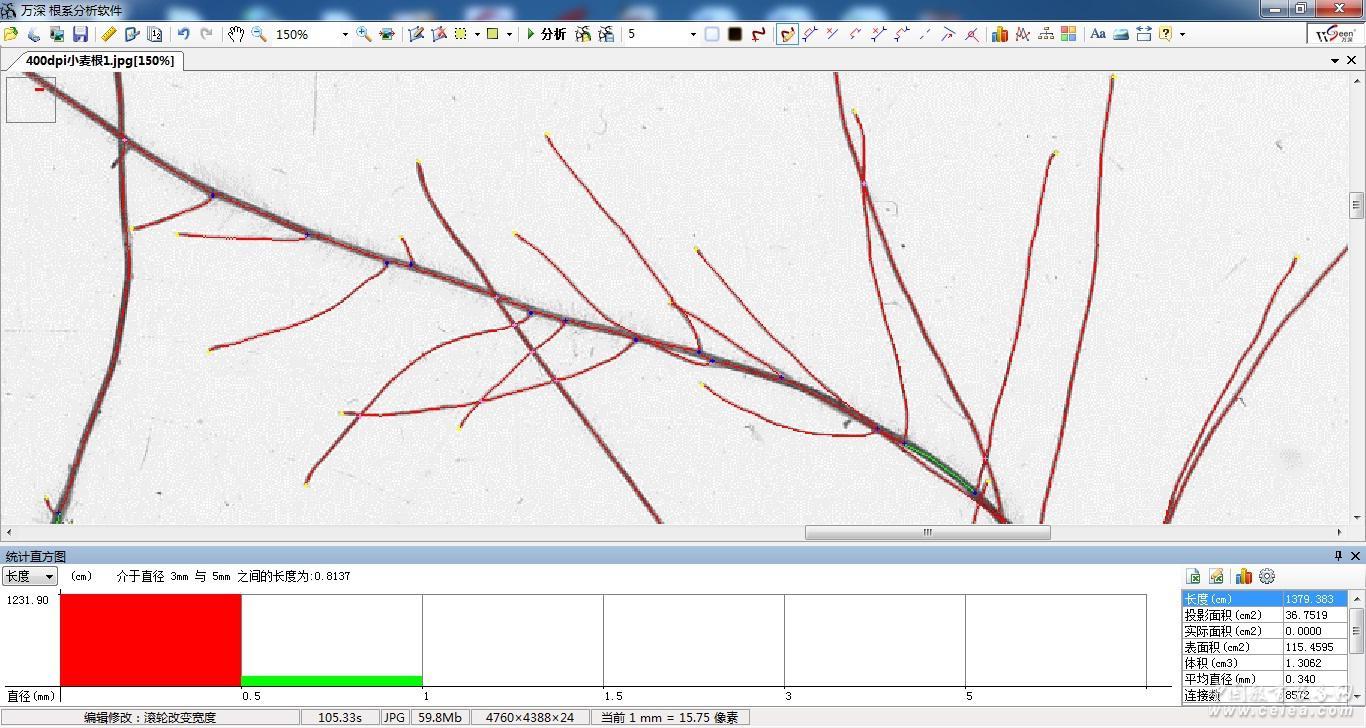Toggle the highlighted root edit pen tool

coord(787,34)
